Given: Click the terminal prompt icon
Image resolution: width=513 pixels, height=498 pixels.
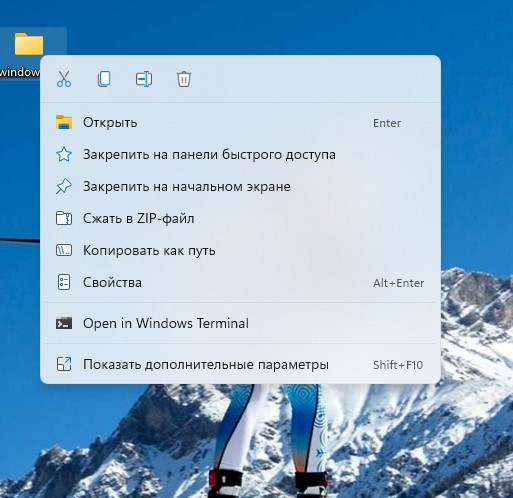Looking at the screenshot, I should (x=64, y=323).
